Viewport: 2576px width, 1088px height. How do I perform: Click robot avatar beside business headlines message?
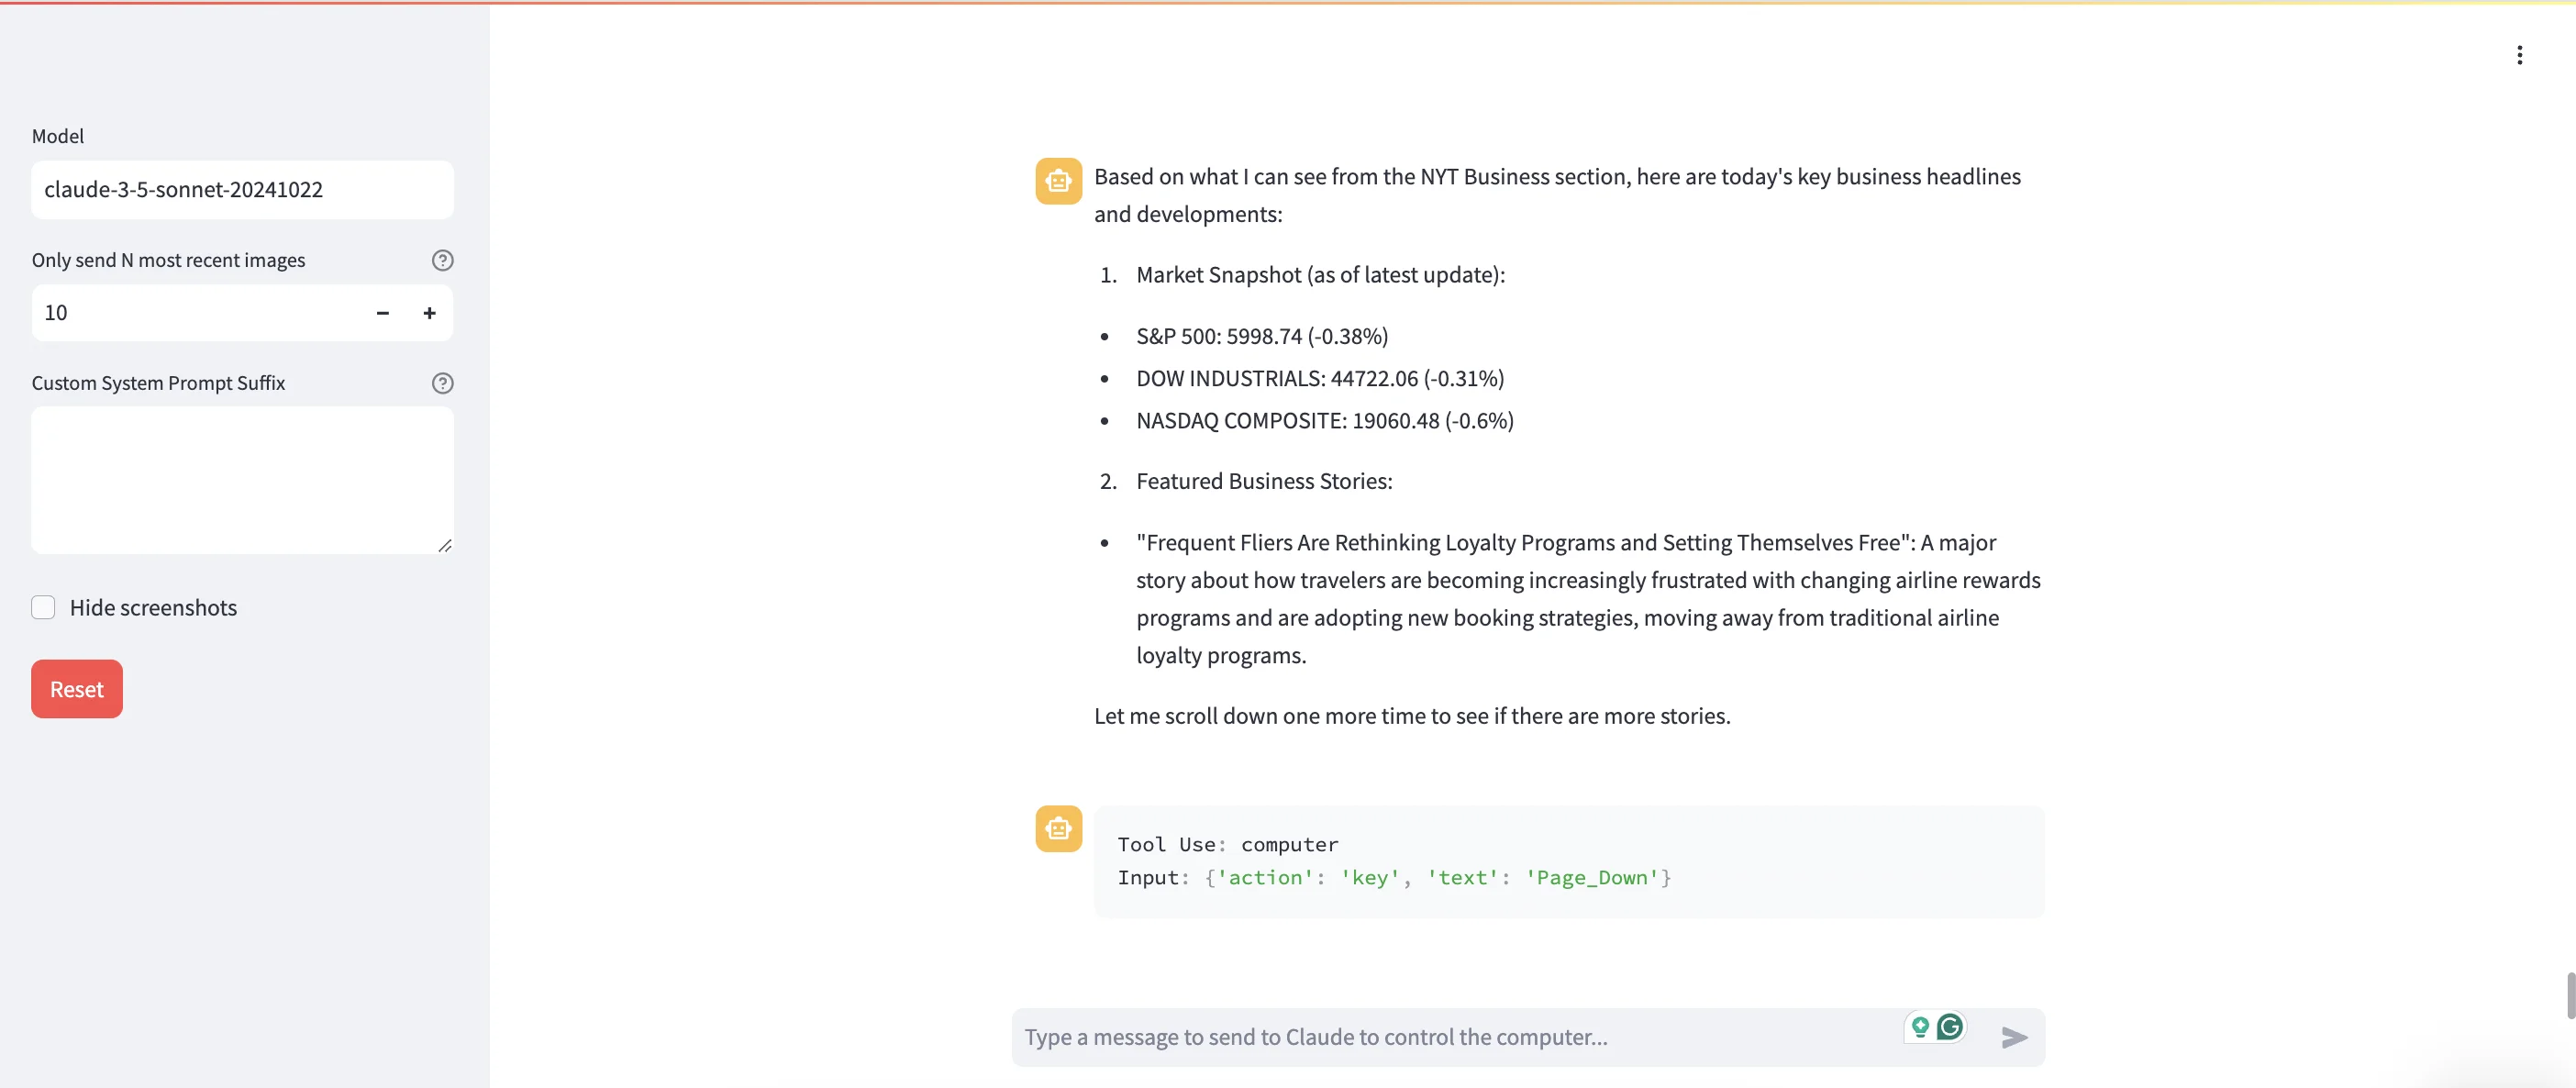(1058, 181)
